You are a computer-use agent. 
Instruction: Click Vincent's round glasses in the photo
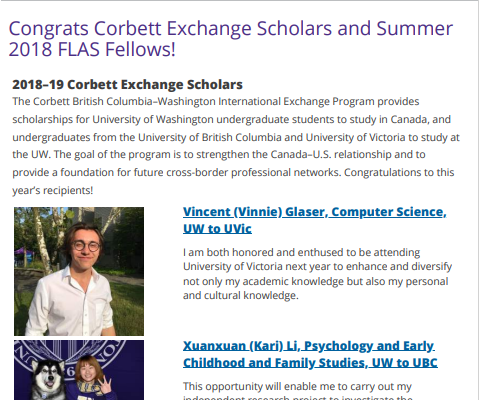click(x=86, y=246)
